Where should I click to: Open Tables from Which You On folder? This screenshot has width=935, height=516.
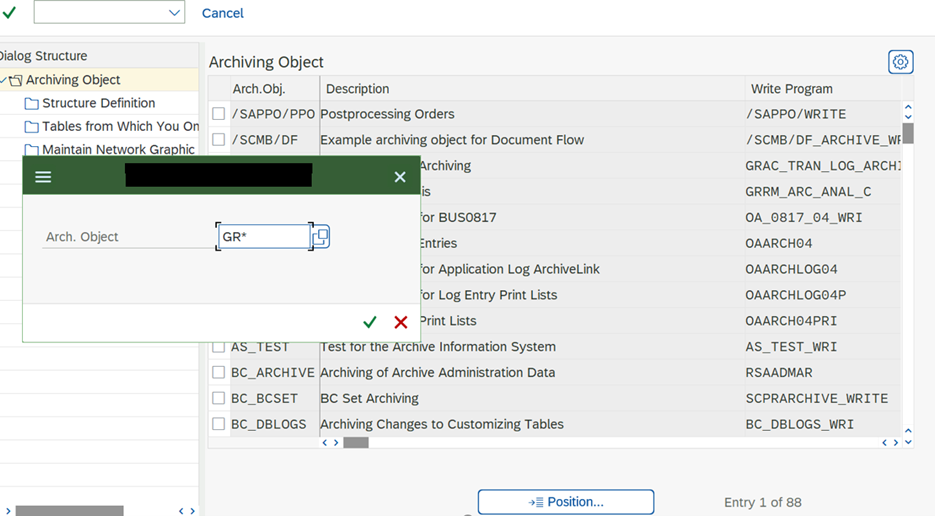(120, 126)
